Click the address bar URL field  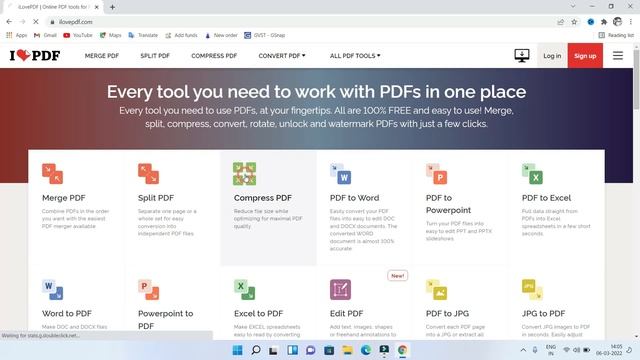tap(302, 22)
